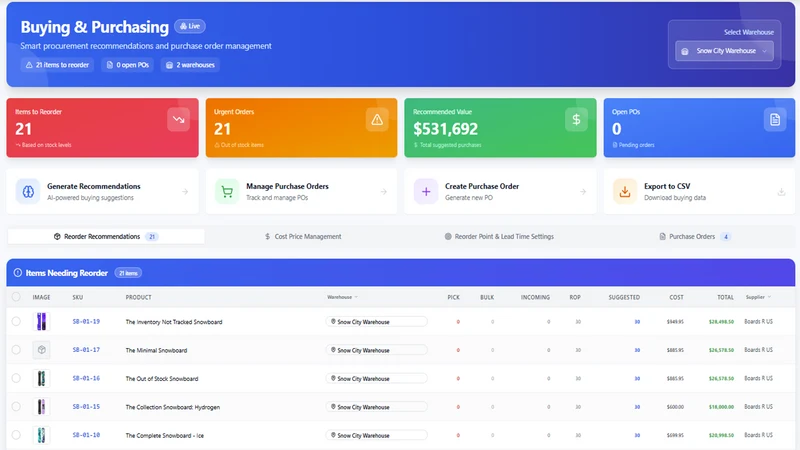Screen dimensions: 800x450
Task: Click the pin icon in SB-01-19 warehouse field
Action: (x=333, y=321)
